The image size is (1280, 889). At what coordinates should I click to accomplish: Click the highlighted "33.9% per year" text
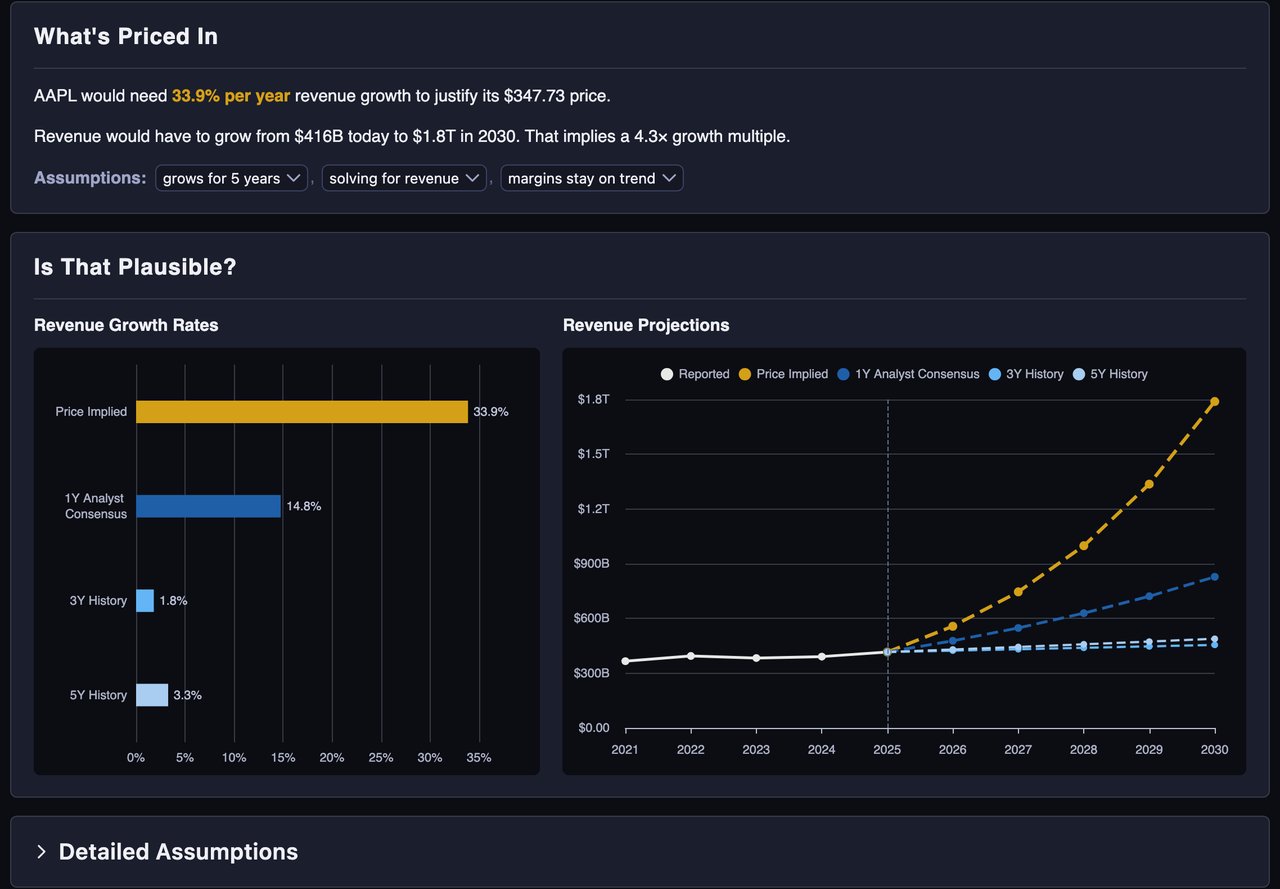pyautogui.click(x=231, y=96)
